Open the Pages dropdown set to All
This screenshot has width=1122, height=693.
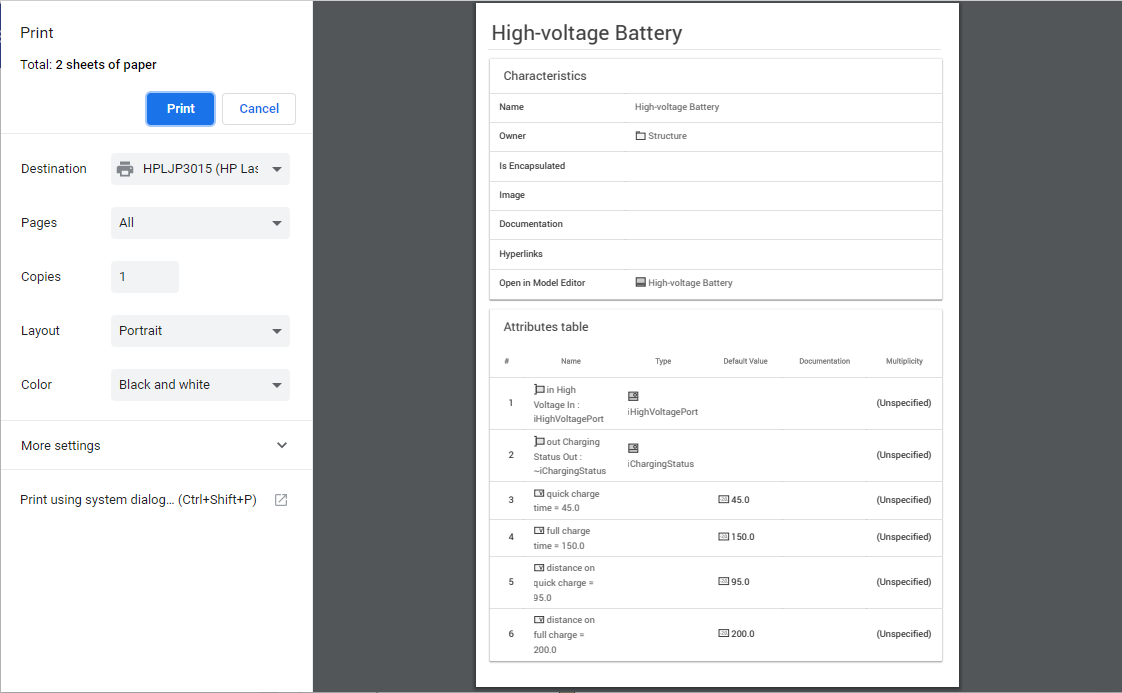200,223
